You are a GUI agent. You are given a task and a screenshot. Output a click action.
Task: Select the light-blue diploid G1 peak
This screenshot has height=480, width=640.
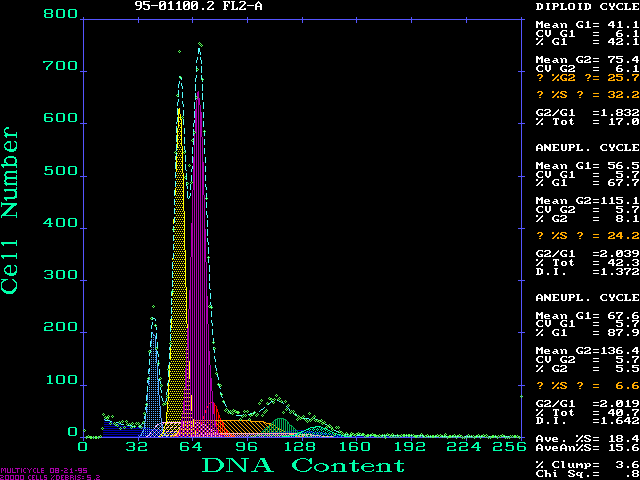(153, 388)
